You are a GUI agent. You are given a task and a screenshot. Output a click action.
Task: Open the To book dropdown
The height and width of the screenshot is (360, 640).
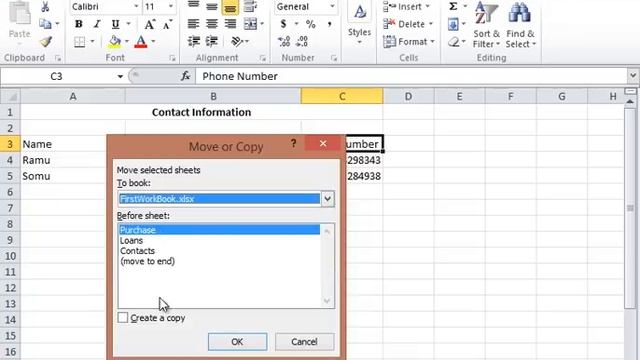[x=327, y=199]
